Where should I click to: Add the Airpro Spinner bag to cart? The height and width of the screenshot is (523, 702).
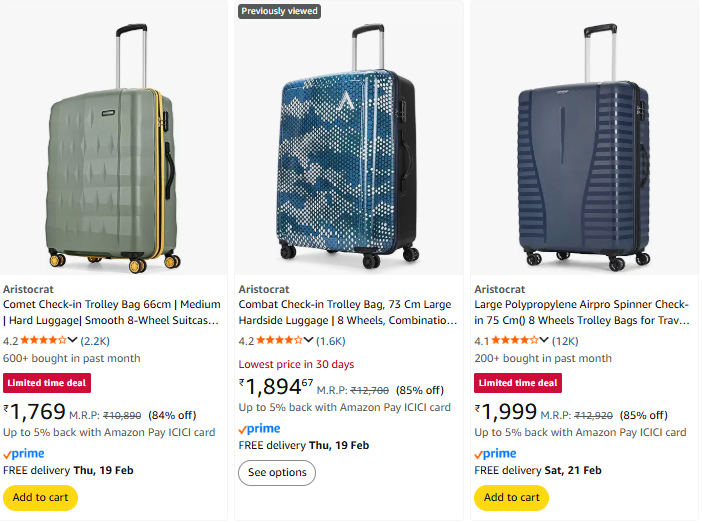pos(512,498)
